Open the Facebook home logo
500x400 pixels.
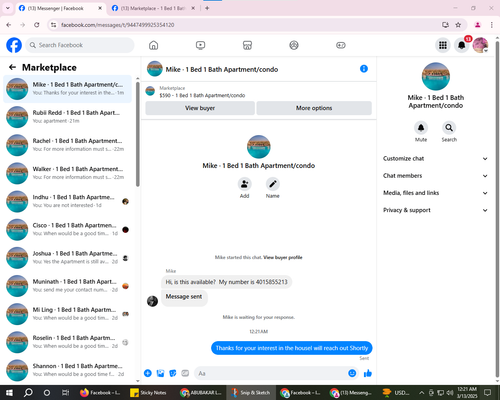coord(14,45)
